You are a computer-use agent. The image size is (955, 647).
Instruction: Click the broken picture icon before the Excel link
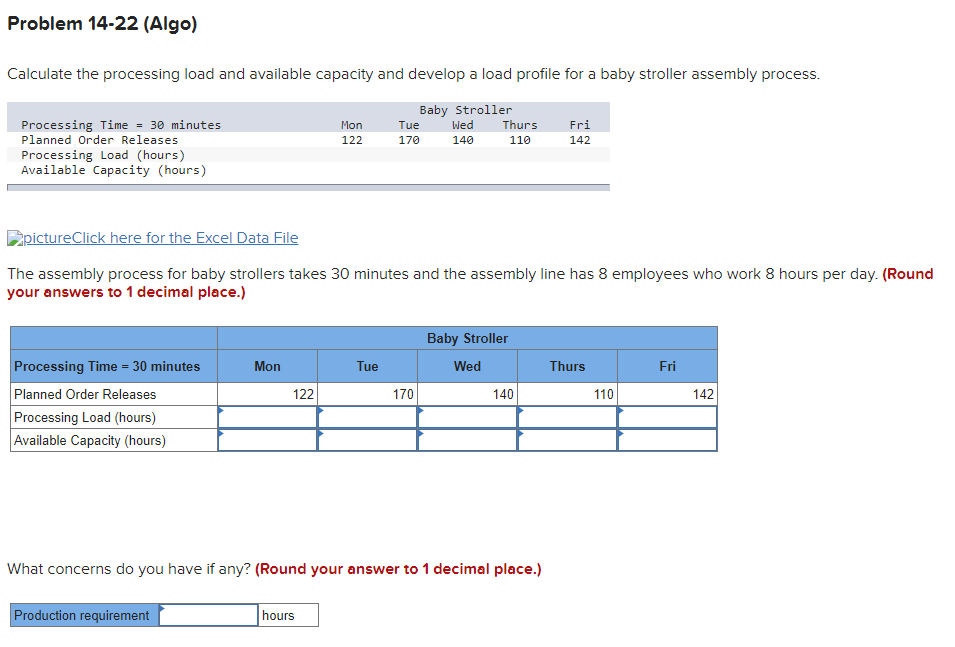click(x=14, y=237)
